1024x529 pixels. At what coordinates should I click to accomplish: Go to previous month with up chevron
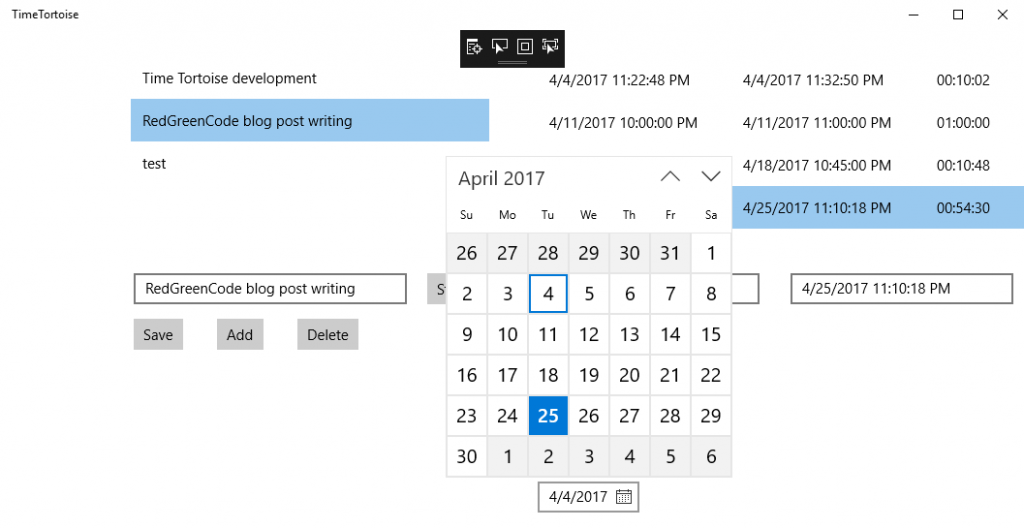[x=670, y=177]
